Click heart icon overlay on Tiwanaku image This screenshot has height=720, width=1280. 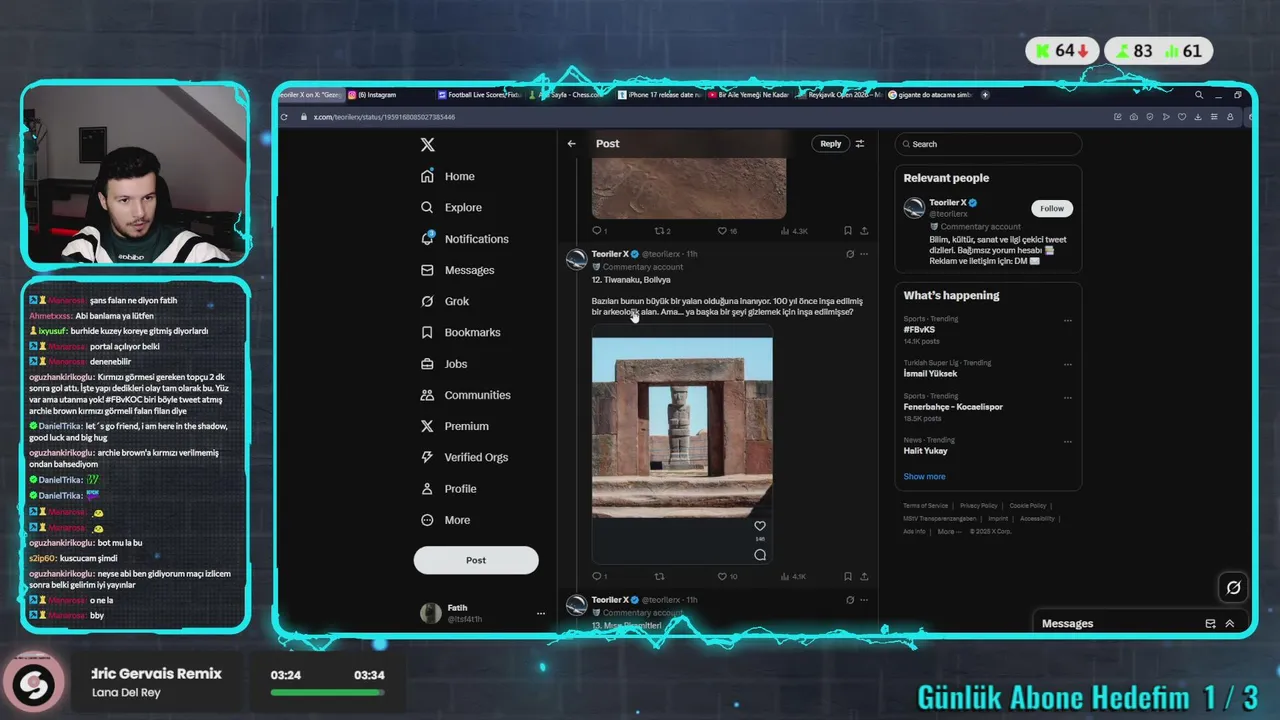[760, 526]
